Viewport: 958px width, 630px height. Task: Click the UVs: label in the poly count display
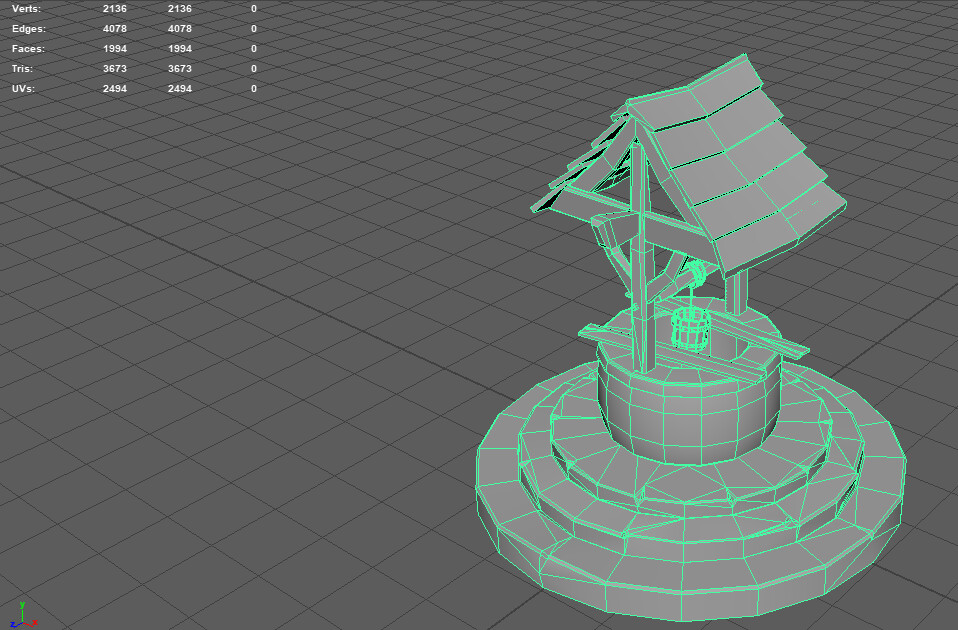(23, 89)
